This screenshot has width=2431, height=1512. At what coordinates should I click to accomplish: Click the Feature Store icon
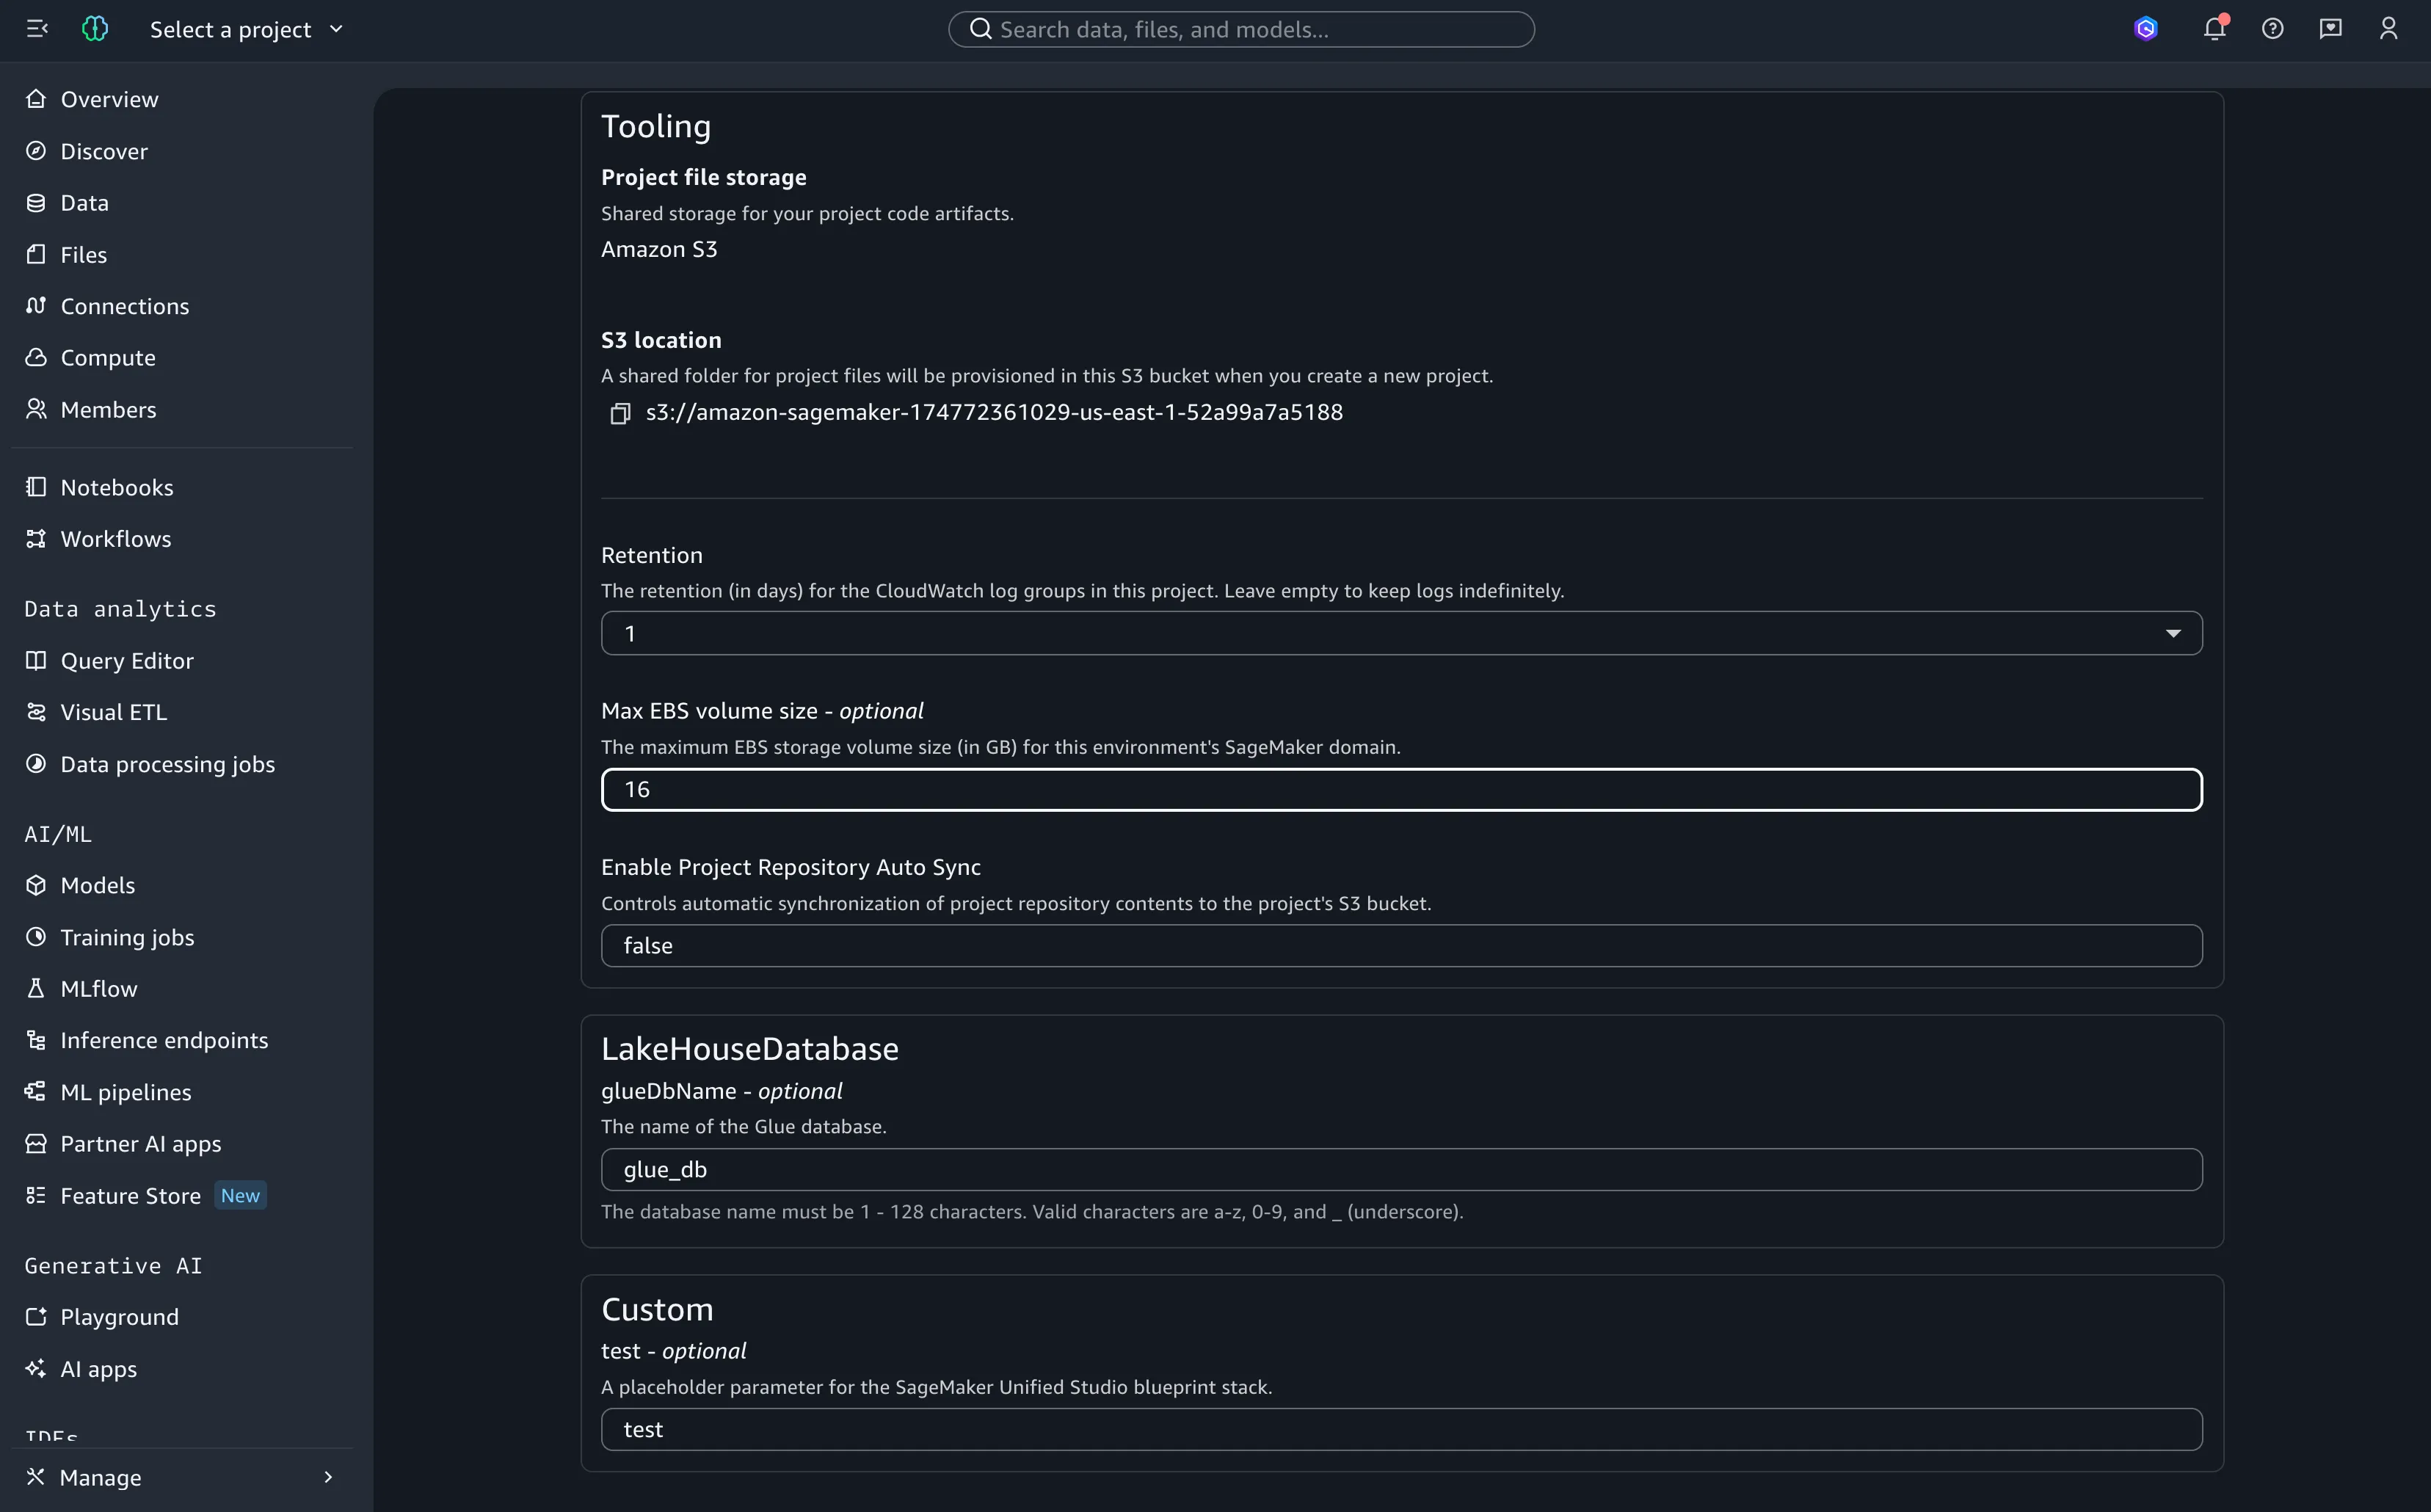point(36,1196)
